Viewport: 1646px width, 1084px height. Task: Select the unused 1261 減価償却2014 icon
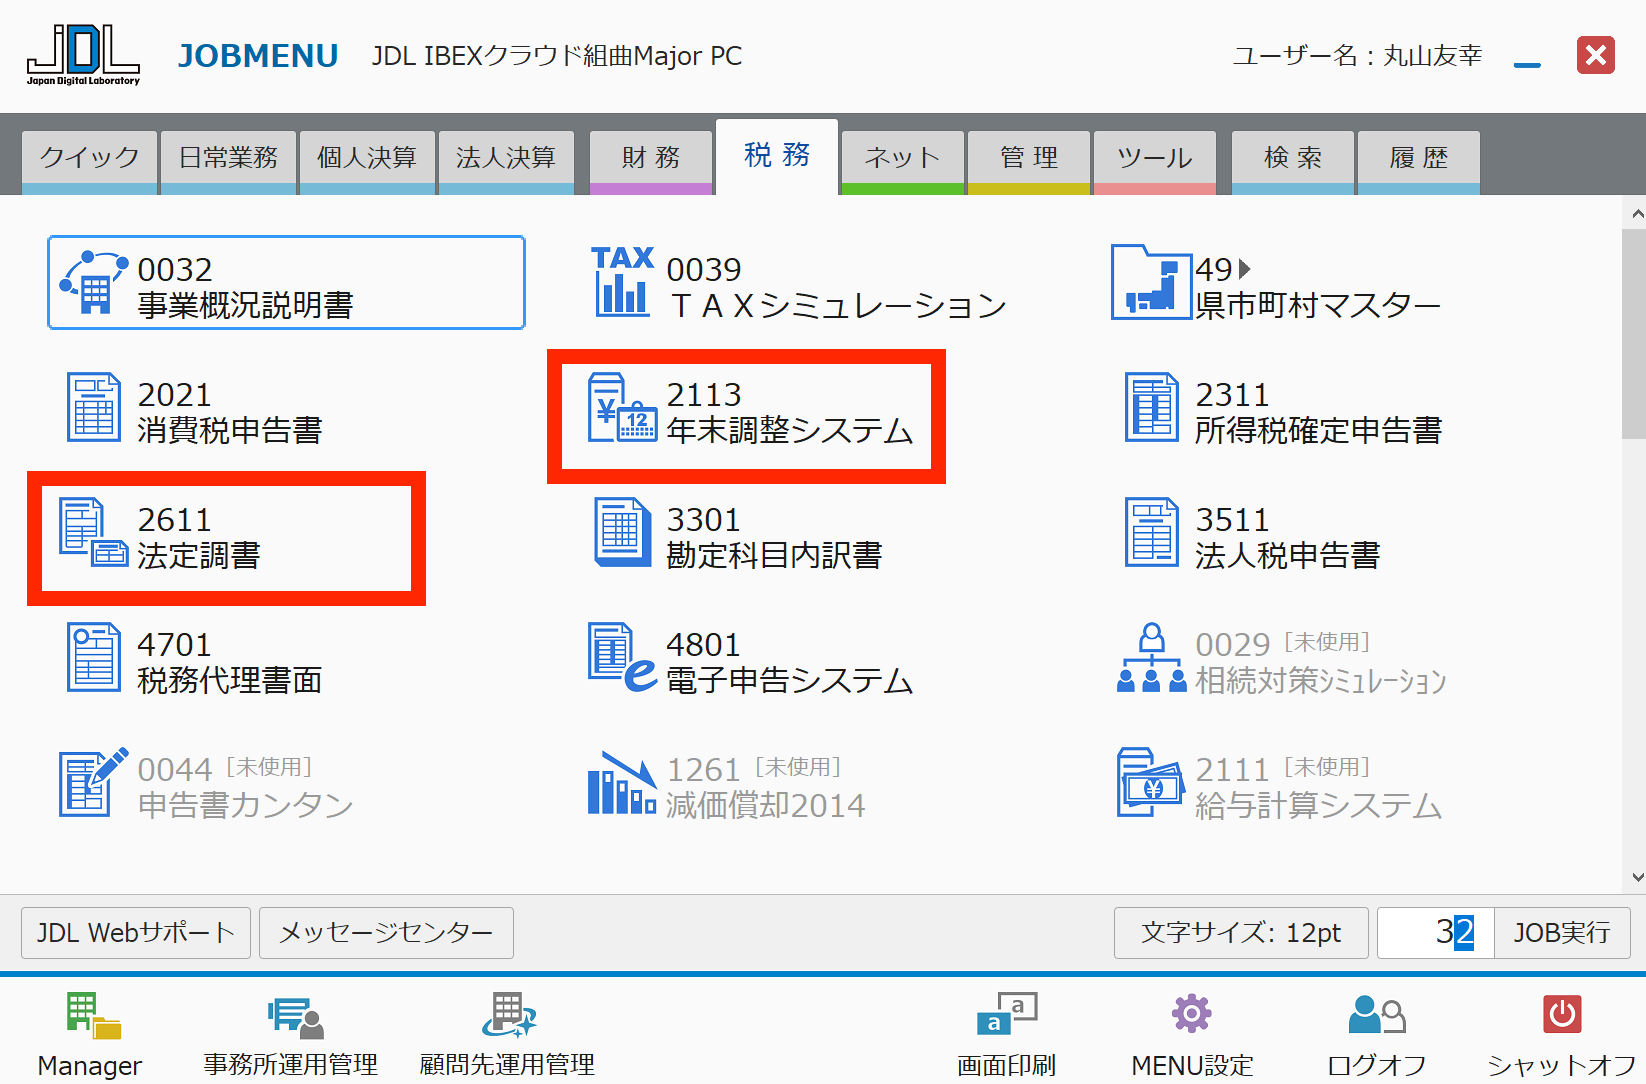(622, 782)
